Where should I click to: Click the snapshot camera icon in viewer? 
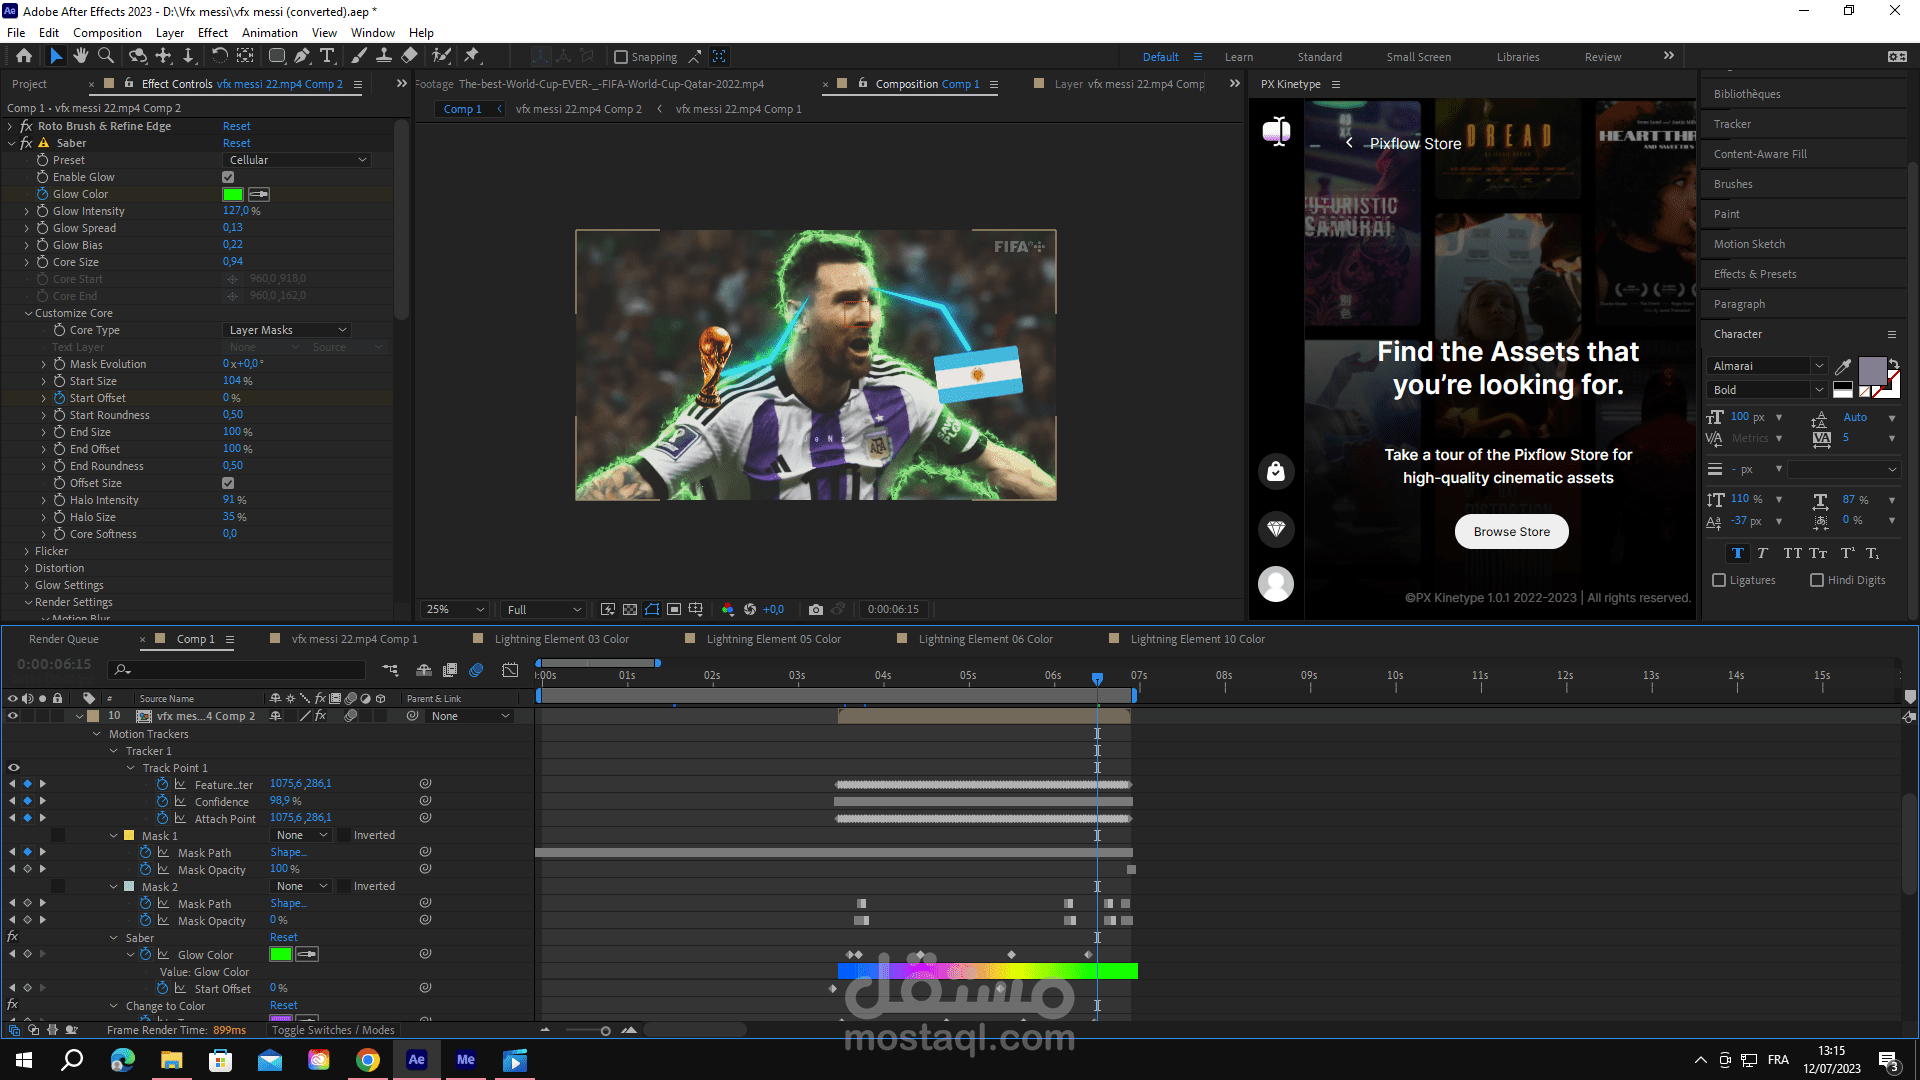coord(816,609)
